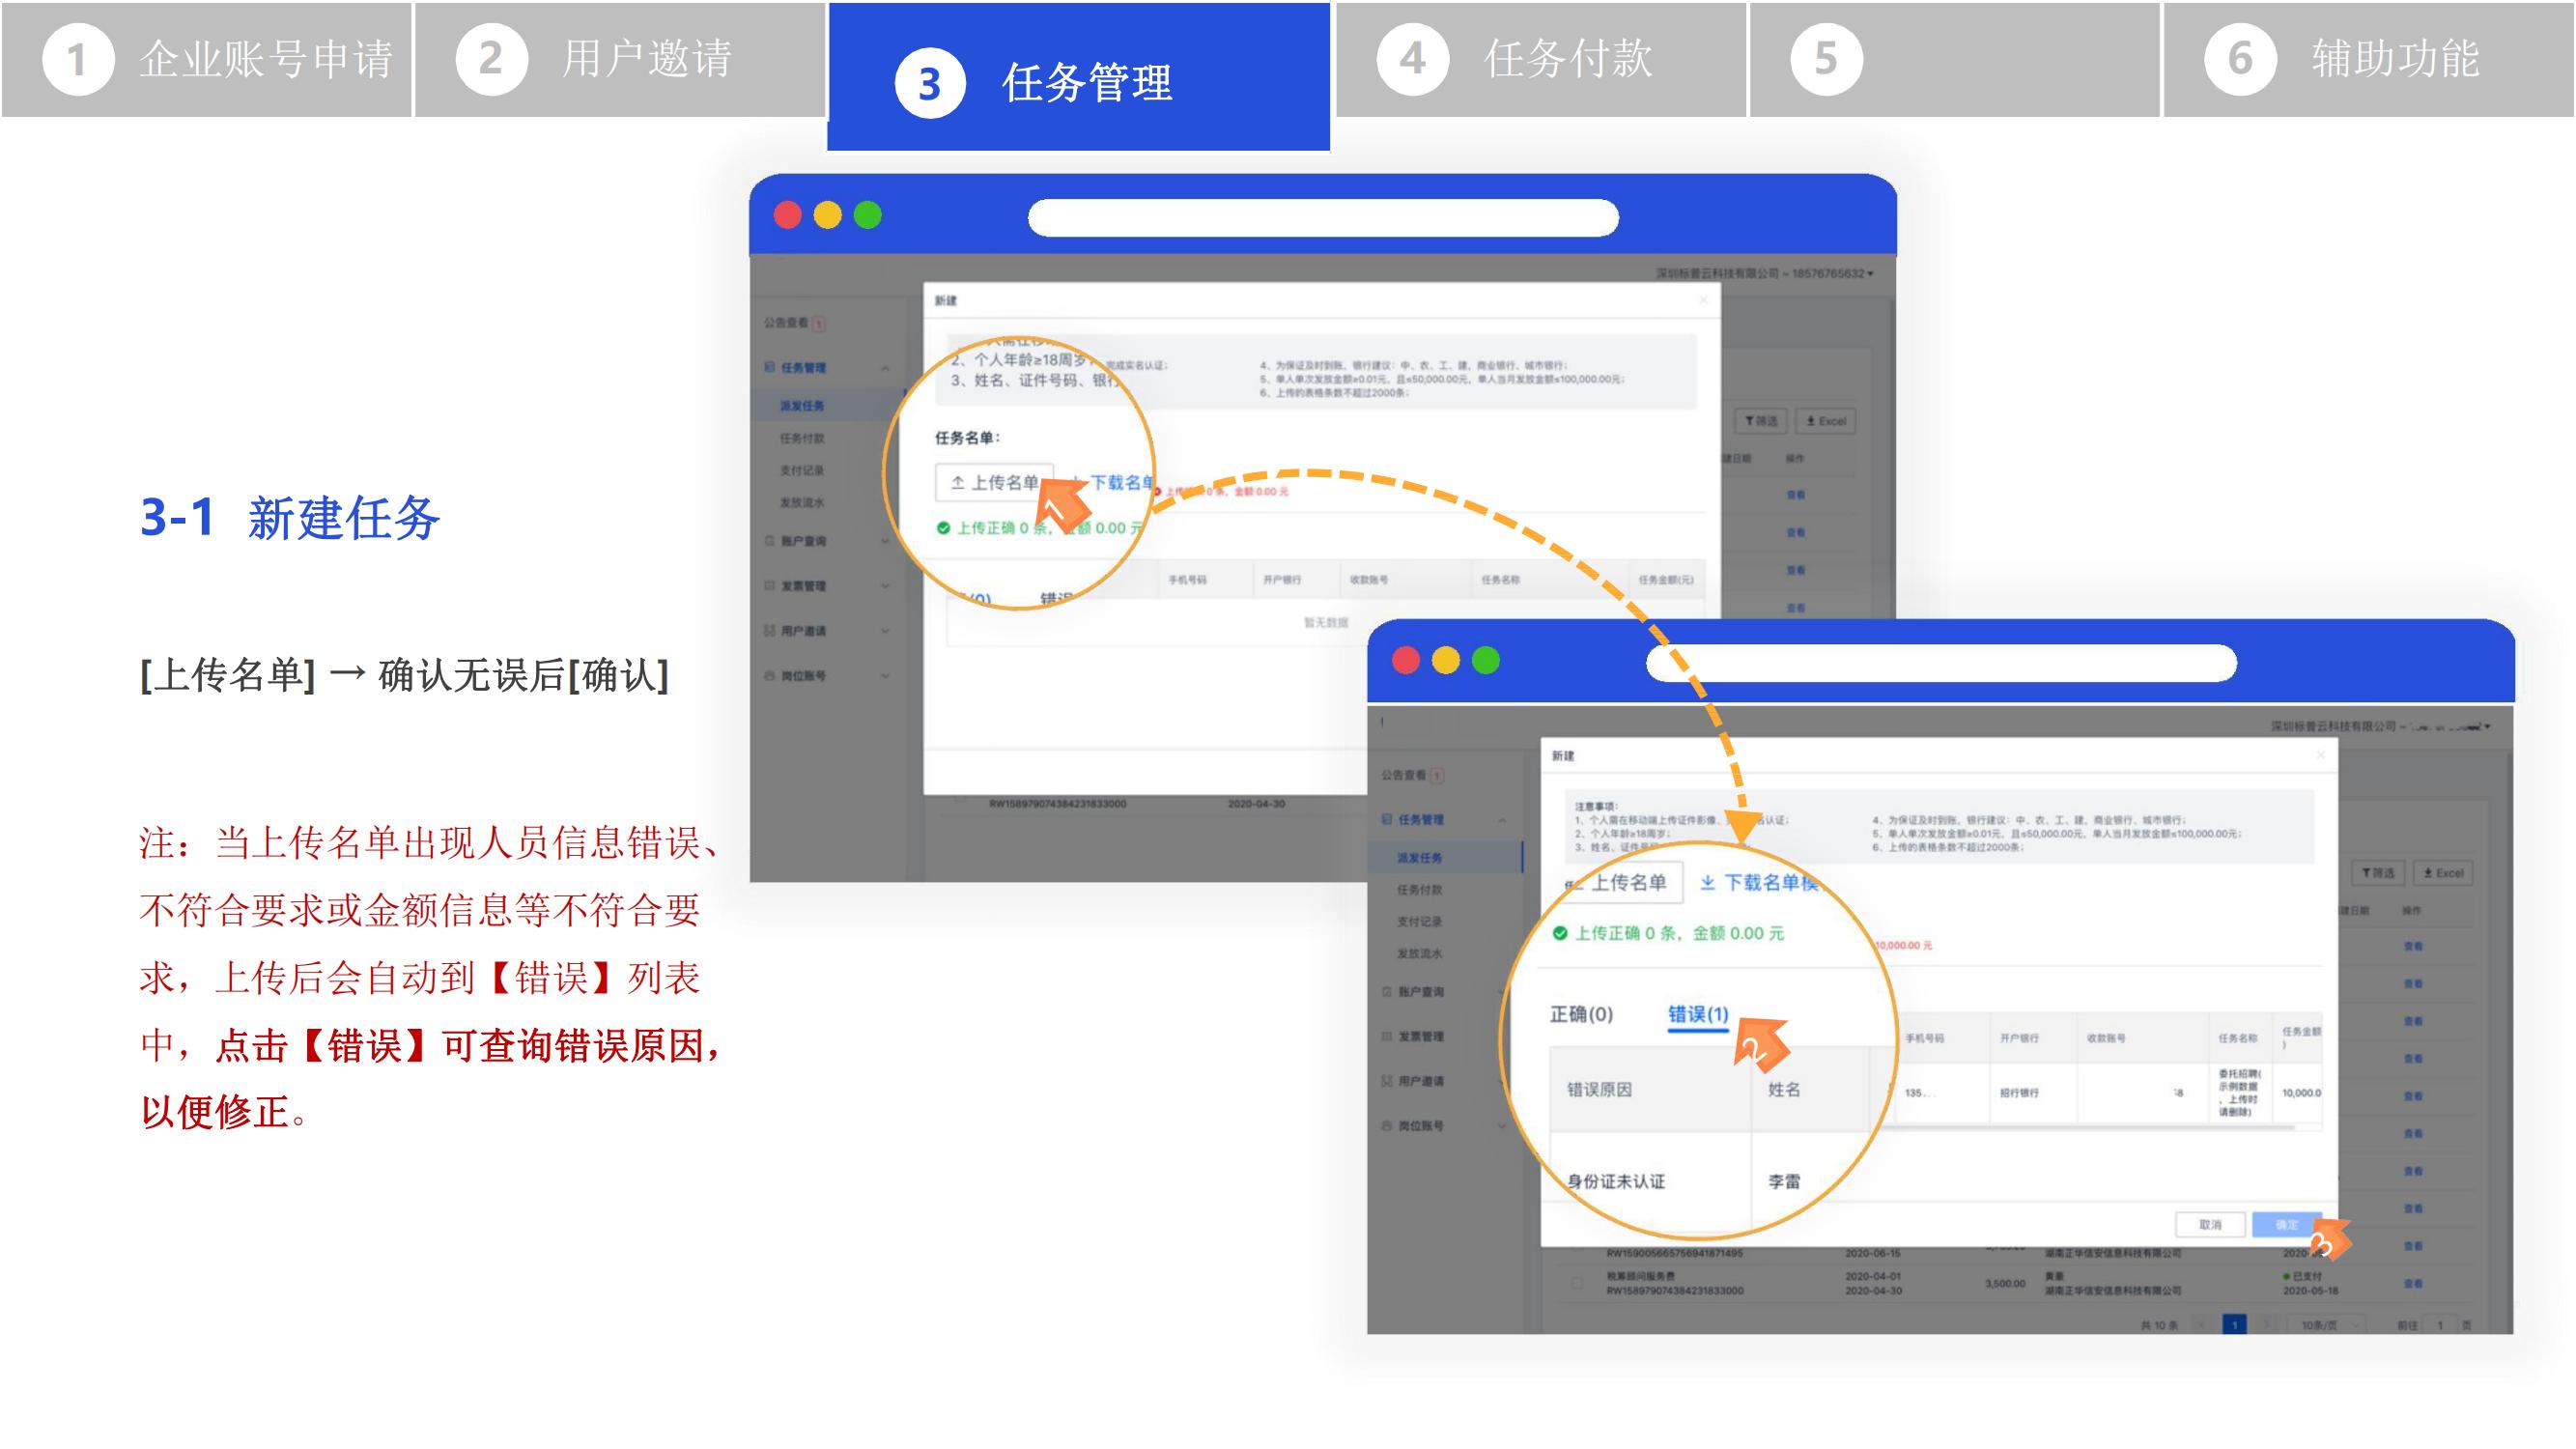This screenshot has width=2576, height=1449.
Task: Click the step 3 任务管理 circle at top
Action: coord(929,84)
